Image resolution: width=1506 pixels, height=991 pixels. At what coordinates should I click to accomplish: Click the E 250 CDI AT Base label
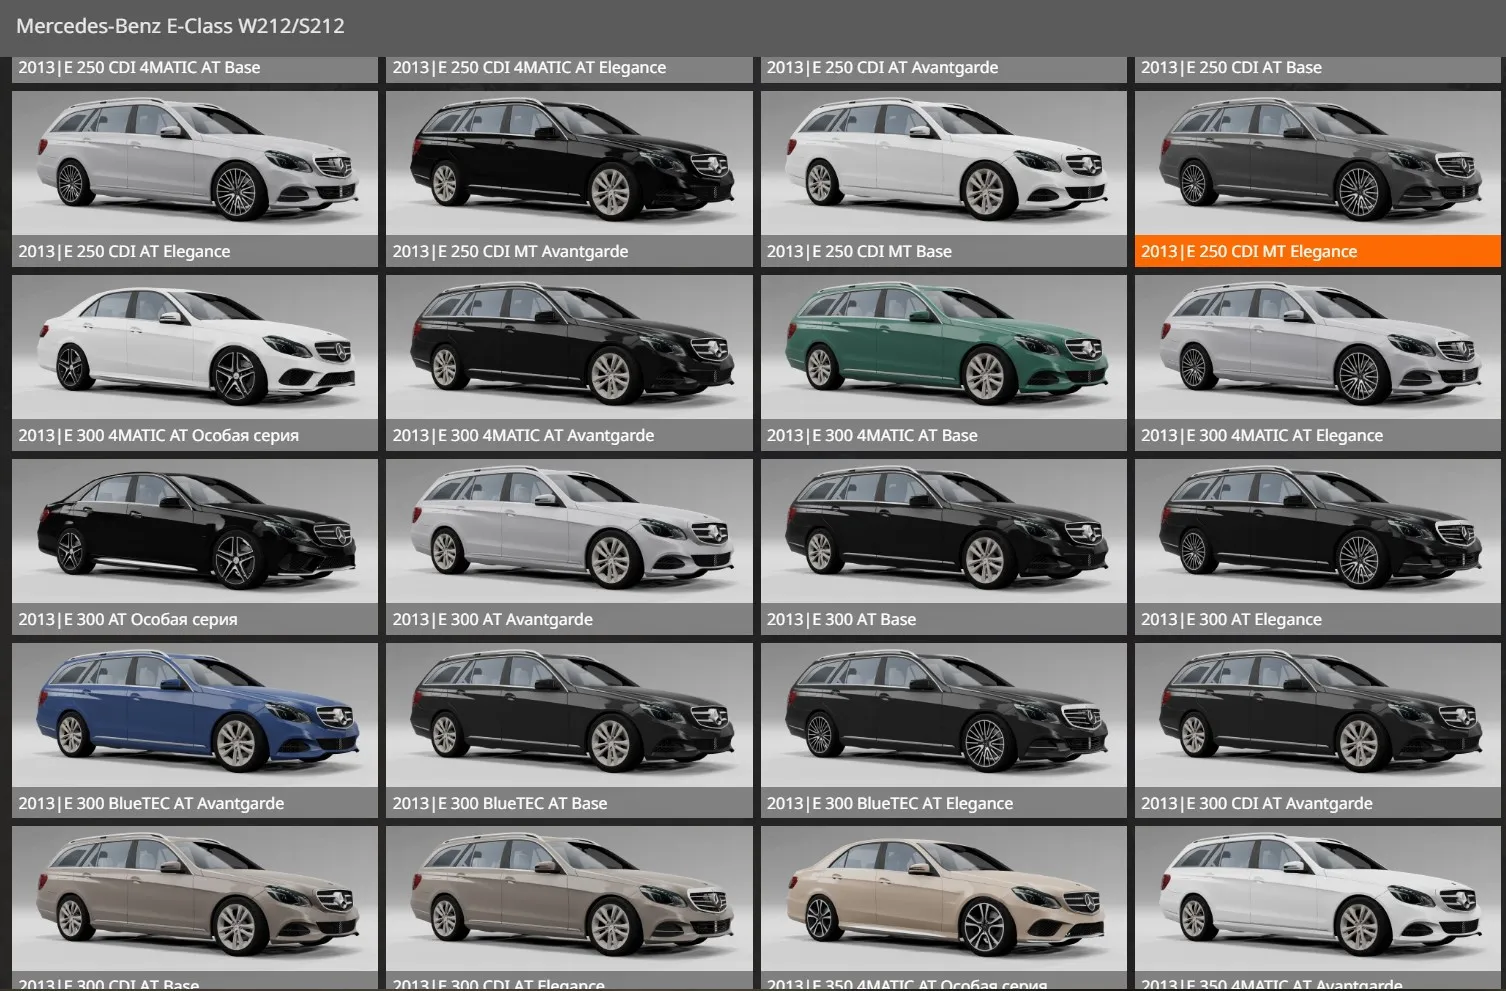(1231, 68)
